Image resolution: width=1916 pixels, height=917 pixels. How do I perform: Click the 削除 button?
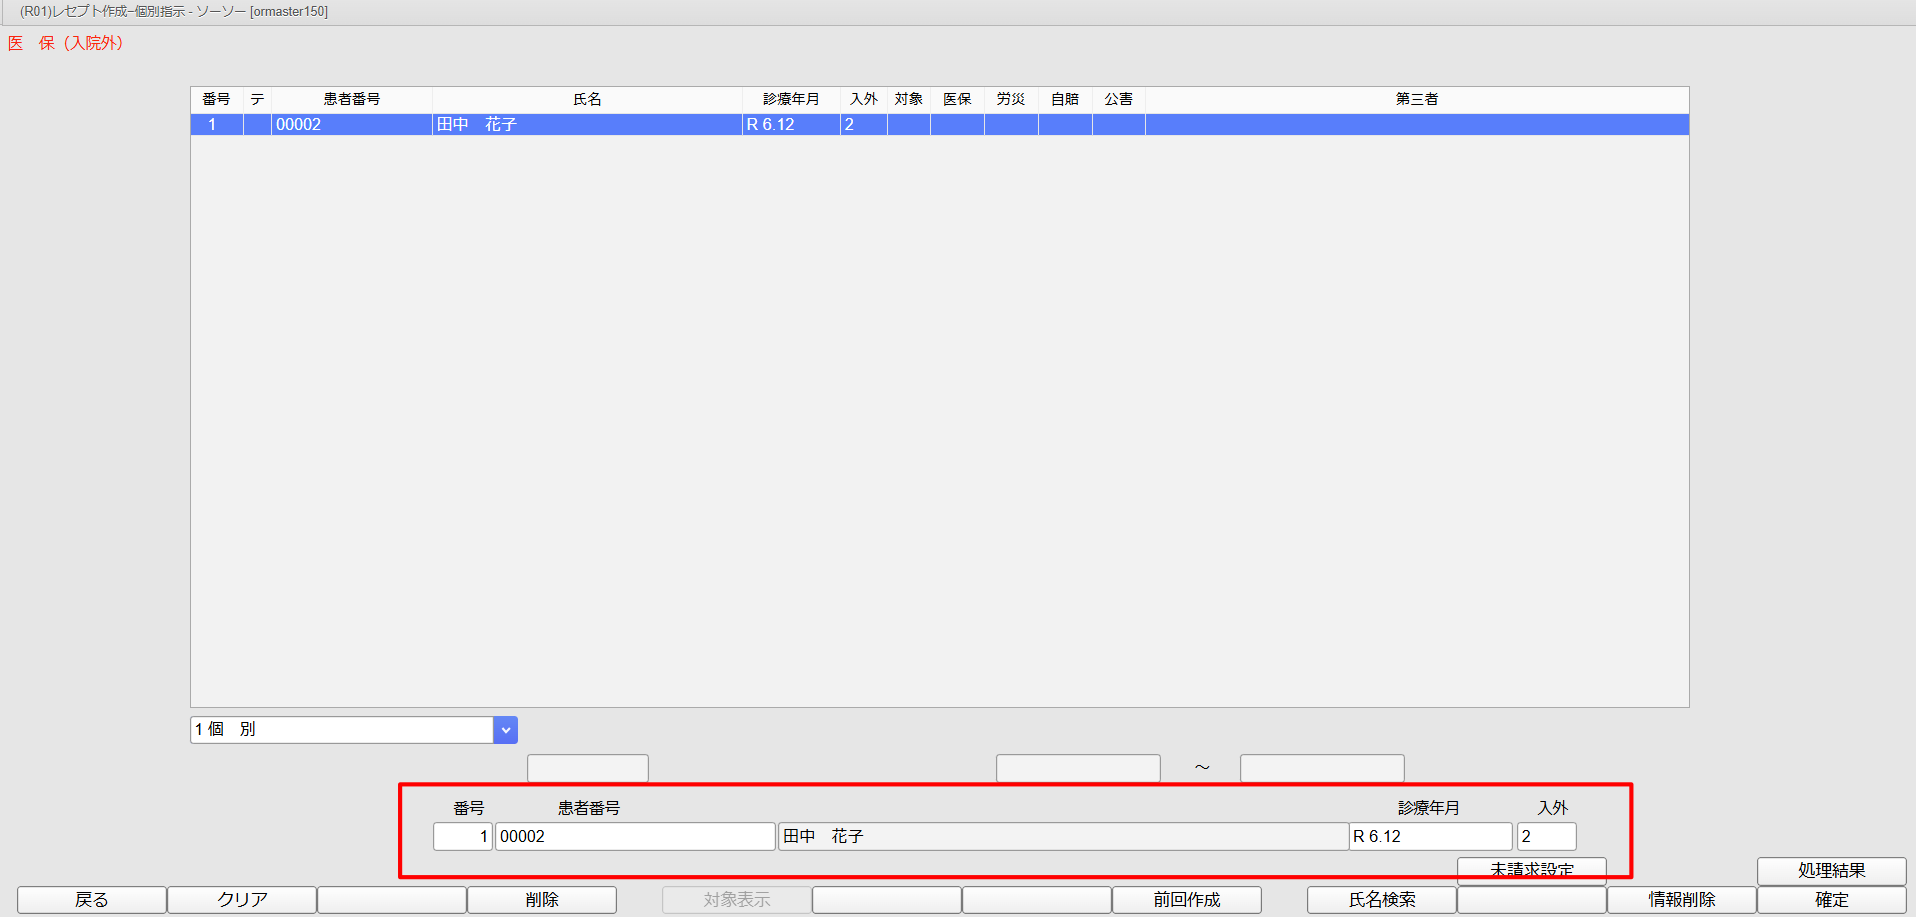click(x=541, y=900)
